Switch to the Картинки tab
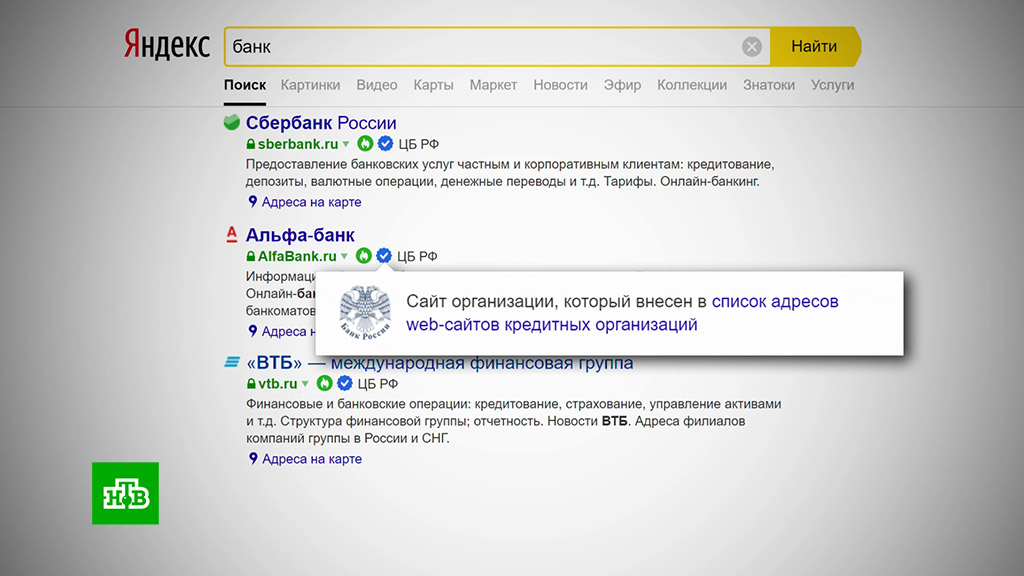This screenshot has height=576, width=1024. click(x=310, y=85)
